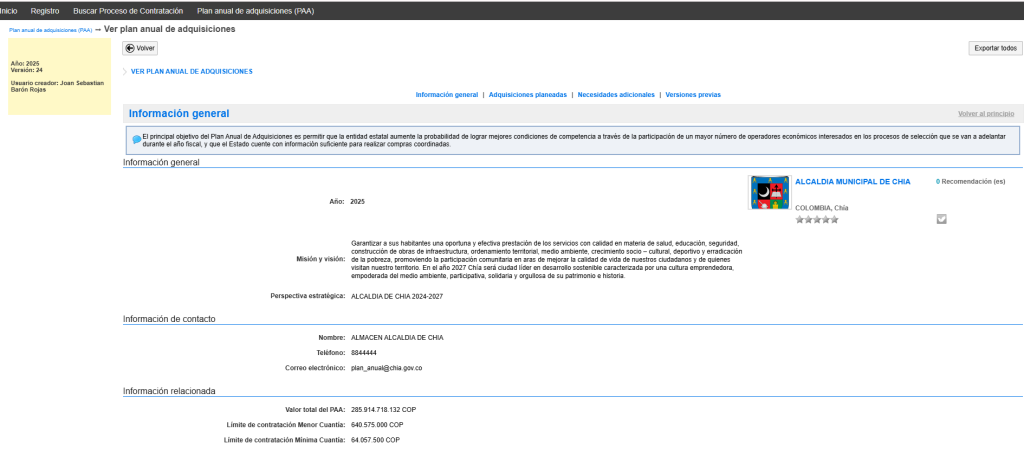Click the Volver back arrow button

point(140,48)
